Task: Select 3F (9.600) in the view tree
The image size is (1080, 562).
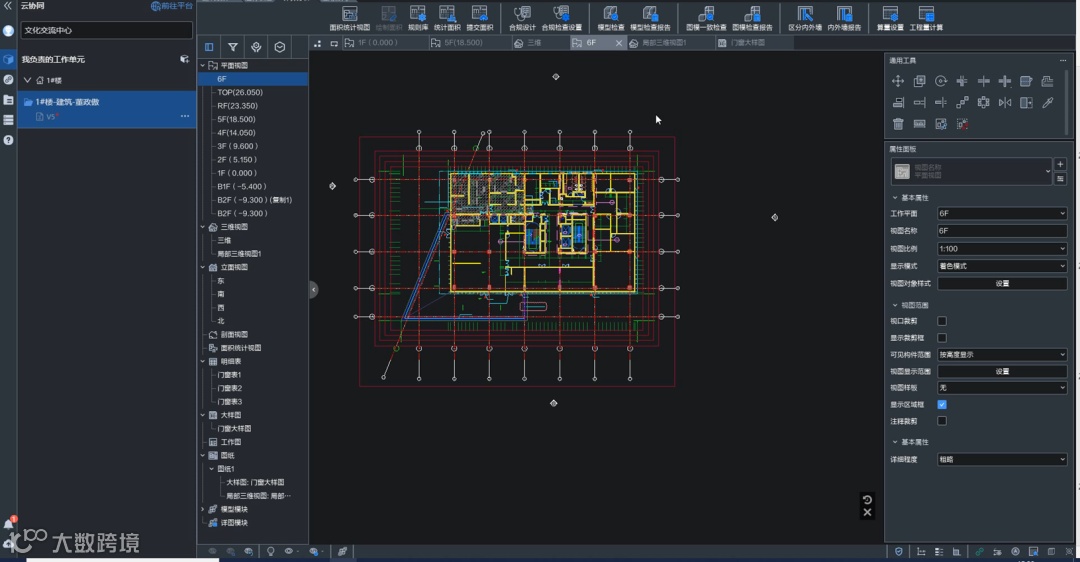Action: coord(236,146)
